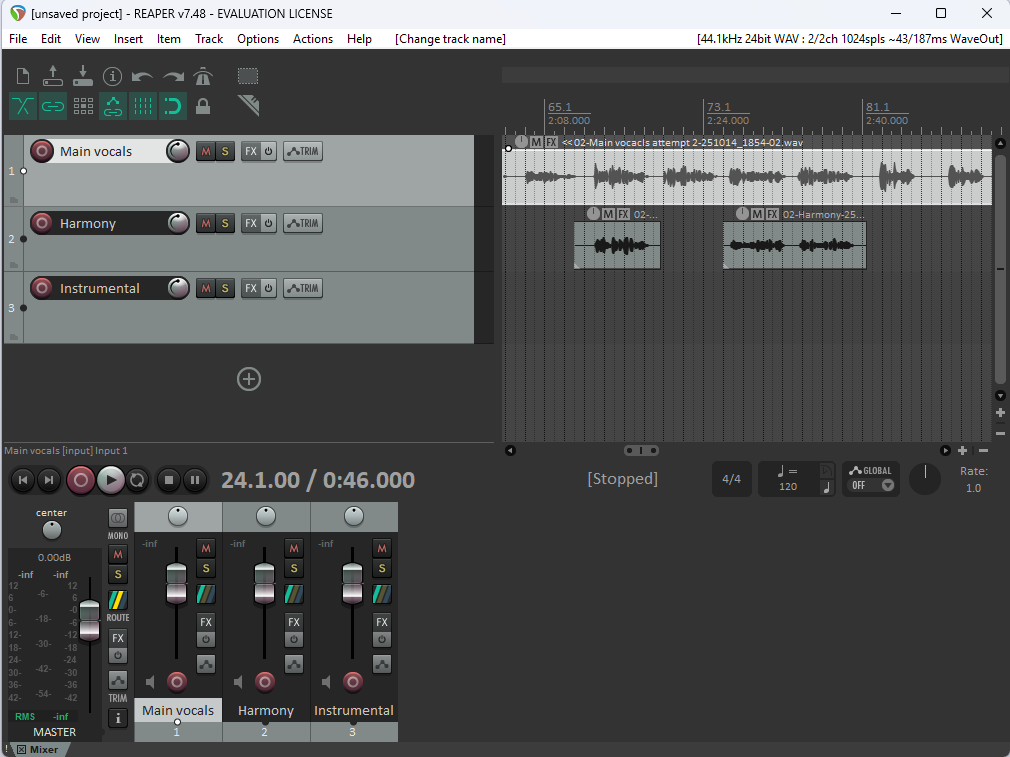Click the undo arrow in the toolbar
Viewport: 1010px width, 757px height.
142,77
